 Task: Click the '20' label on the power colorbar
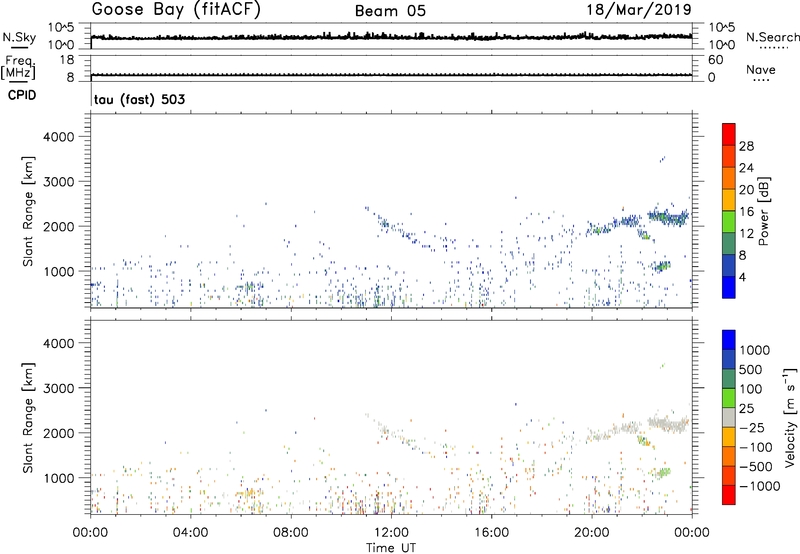click(746, 190)
